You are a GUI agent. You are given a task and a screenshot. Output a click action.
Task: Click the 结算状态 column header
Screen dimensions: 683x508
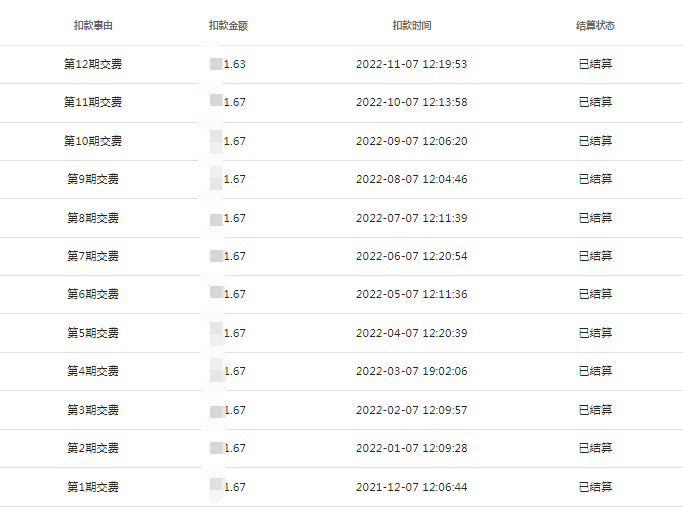tap(595, 26)
